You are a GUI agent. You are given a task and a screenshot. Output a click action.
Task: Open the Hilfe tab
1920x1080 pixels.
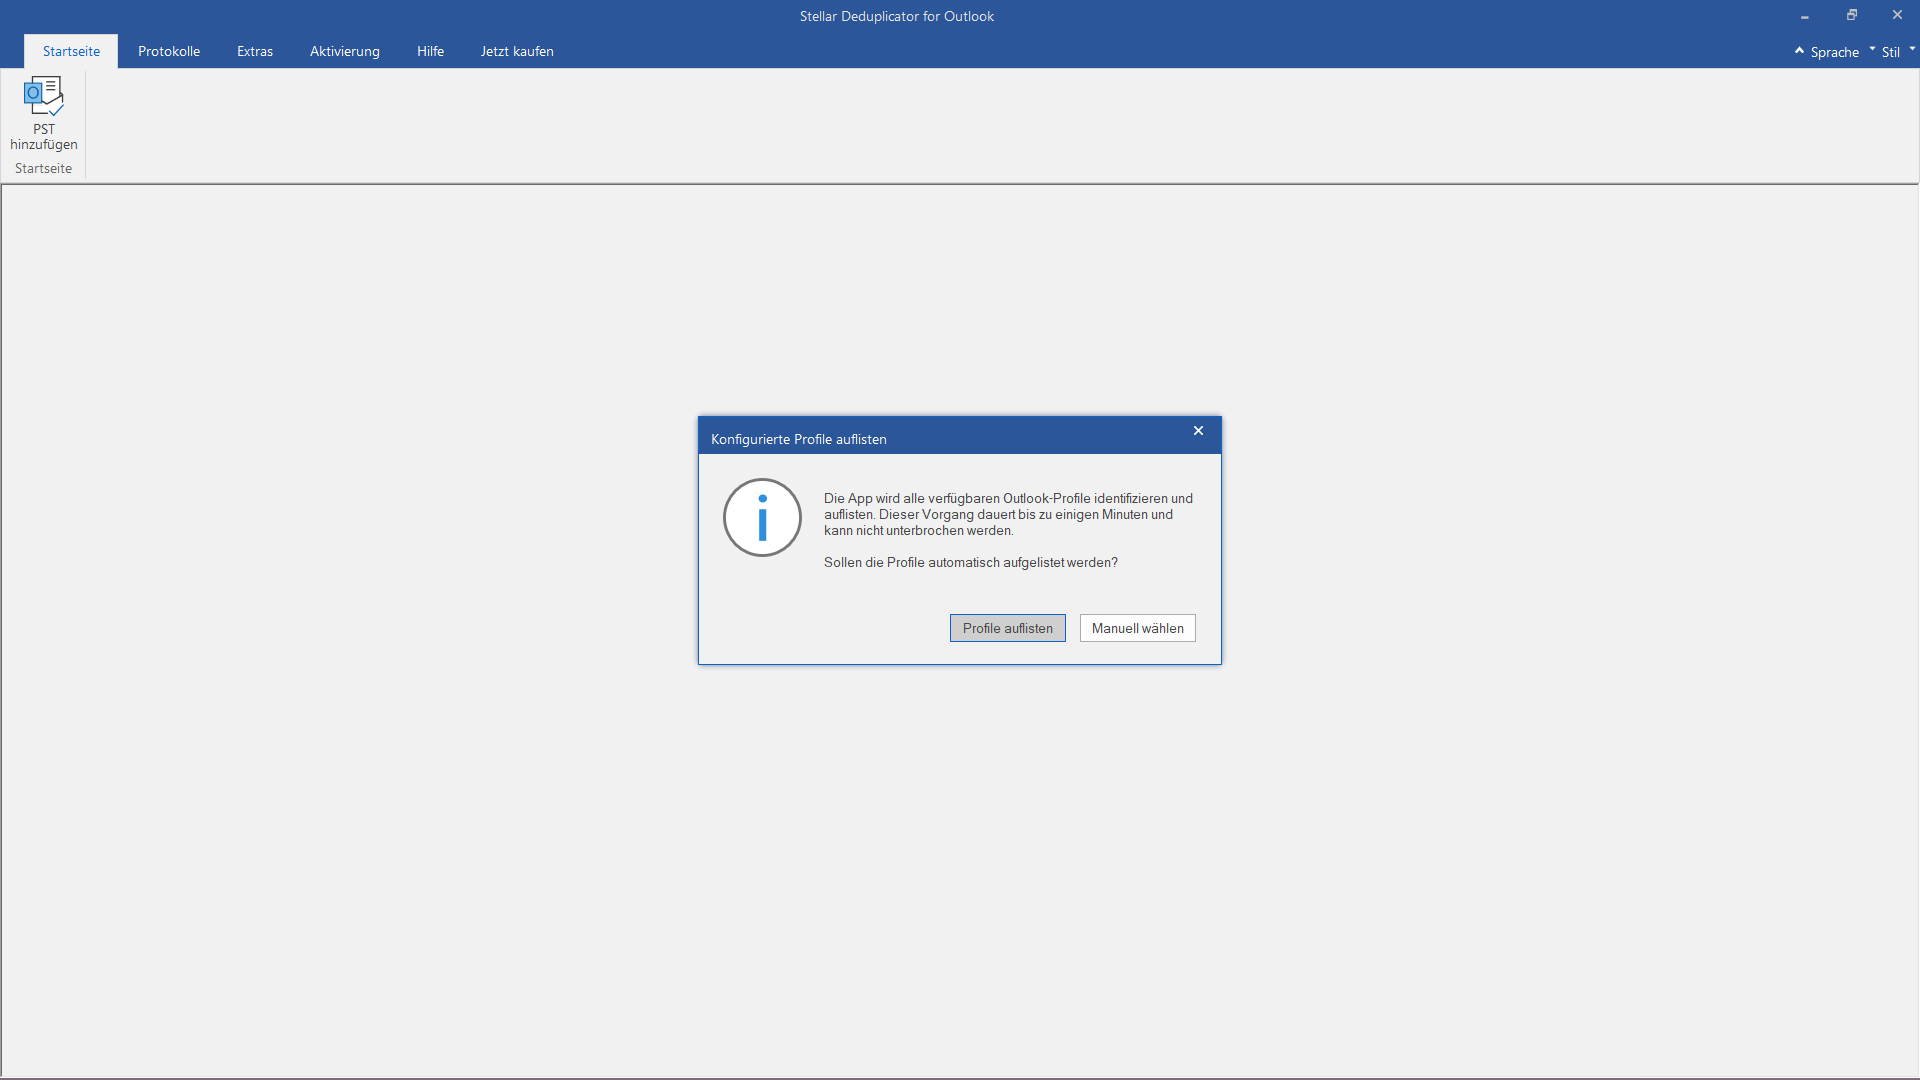[x=430, y=51]
